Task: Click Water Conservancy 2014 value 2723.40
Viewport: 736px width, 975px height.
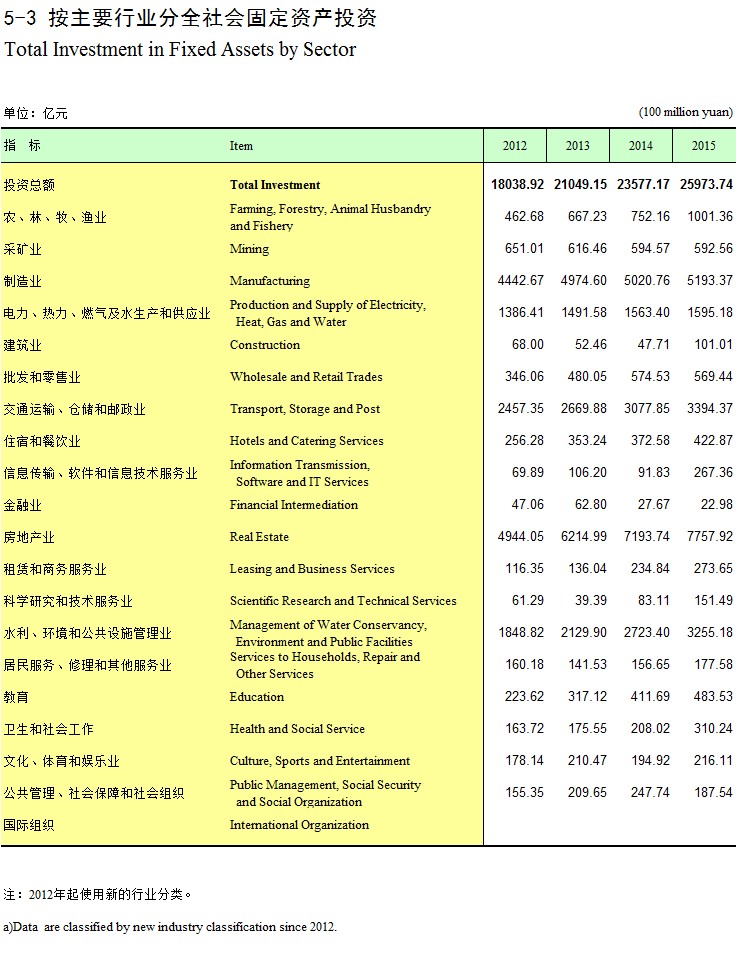Action: [x=647, y=633]
